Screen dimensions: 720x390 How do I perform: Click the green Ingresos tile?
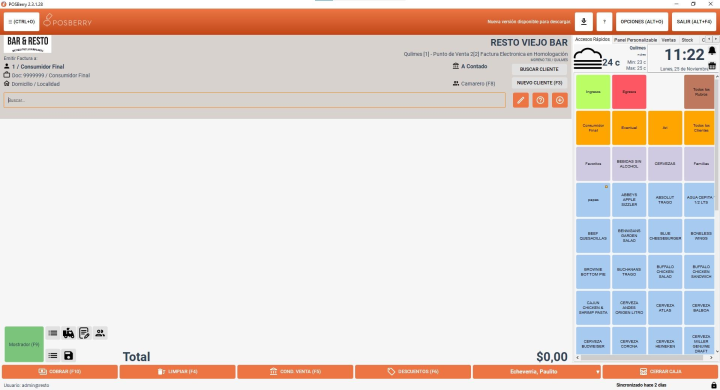[593, 92]
